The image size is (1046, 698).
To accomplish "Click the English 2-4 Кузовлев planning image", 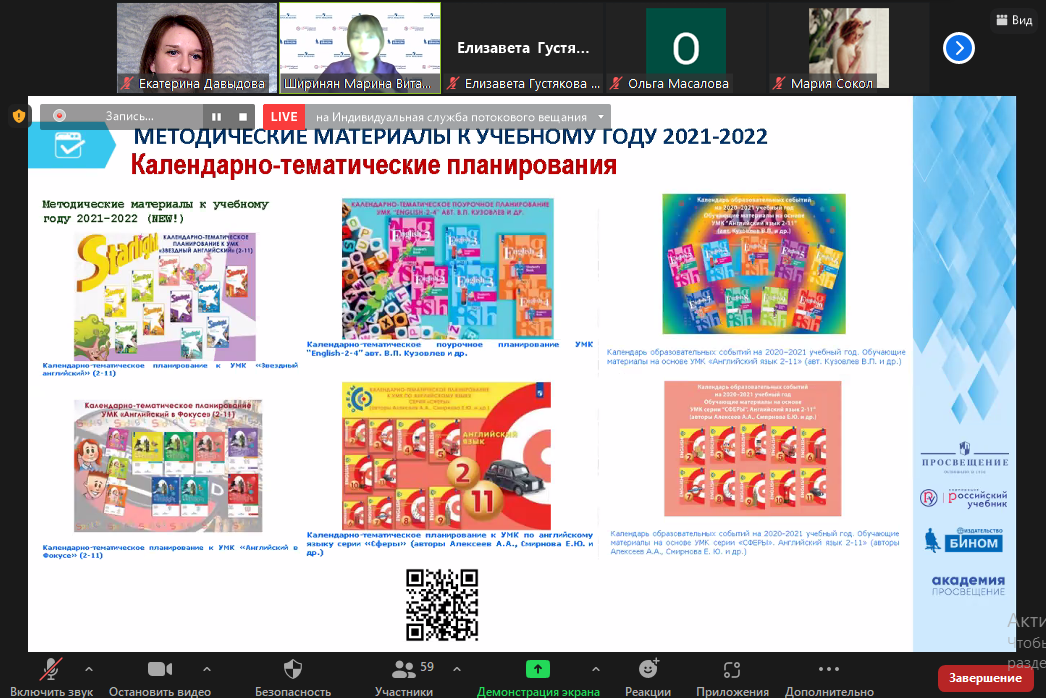I will pyautogui.click(x=448, y=268).
